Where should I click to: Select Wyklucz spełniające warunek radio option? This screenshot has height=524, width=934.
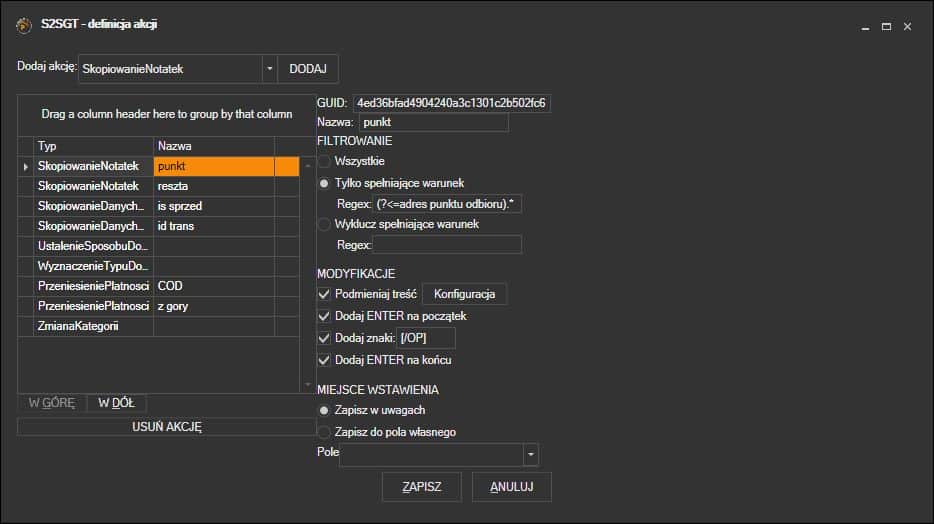(x=324, y=224)
